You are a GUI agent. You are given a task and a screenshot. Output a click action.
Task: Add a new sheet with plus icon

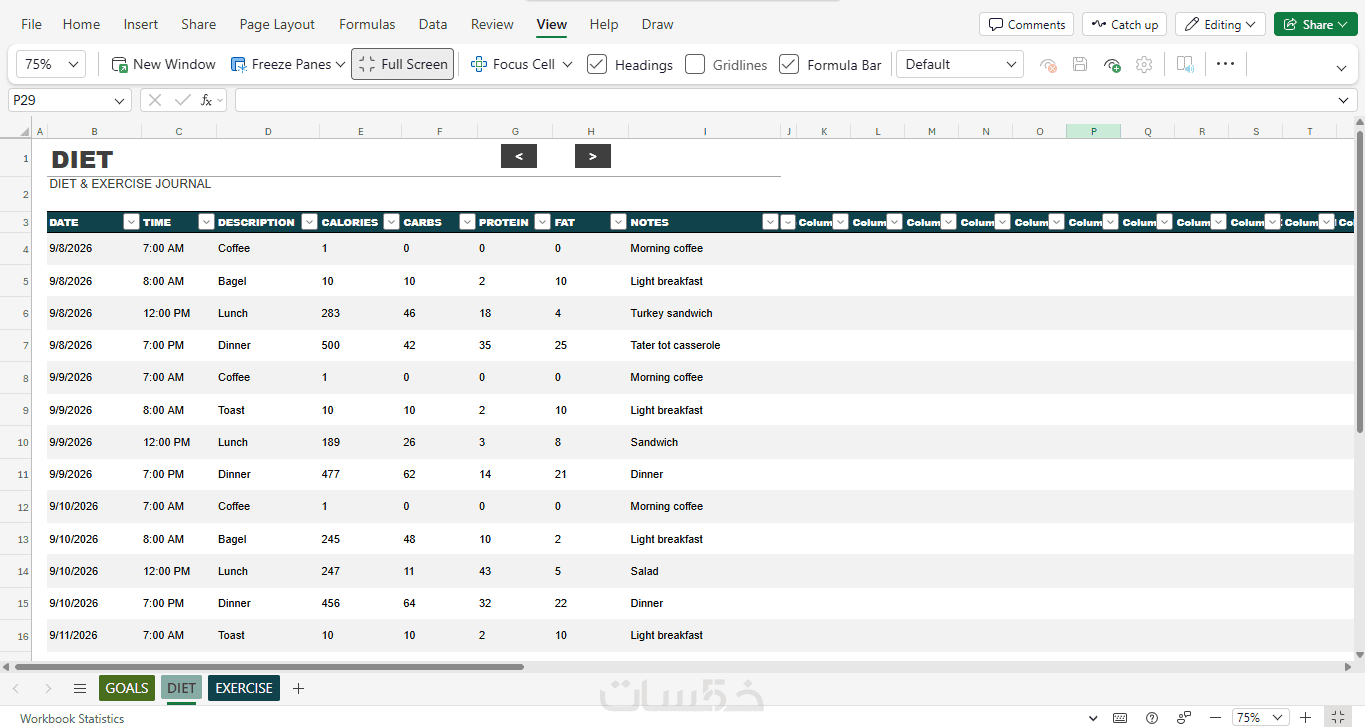298,688
